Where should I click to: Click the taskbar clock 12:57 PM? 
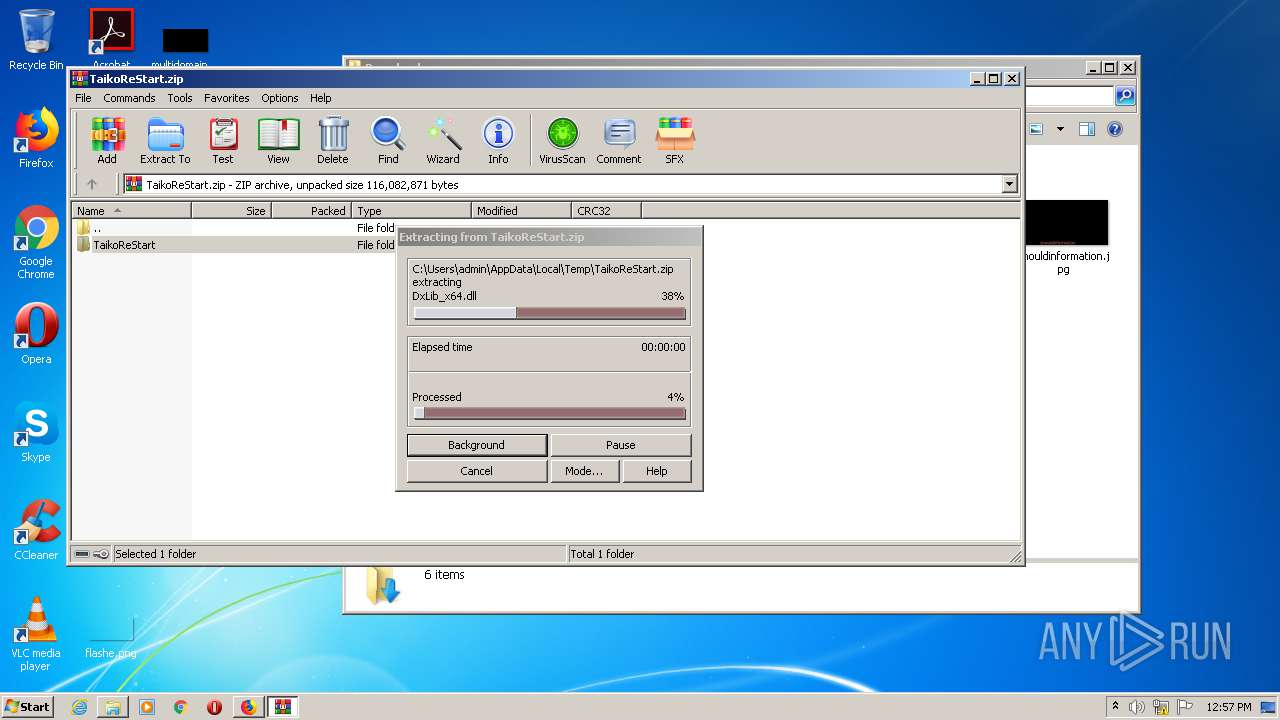(1229, 707)
